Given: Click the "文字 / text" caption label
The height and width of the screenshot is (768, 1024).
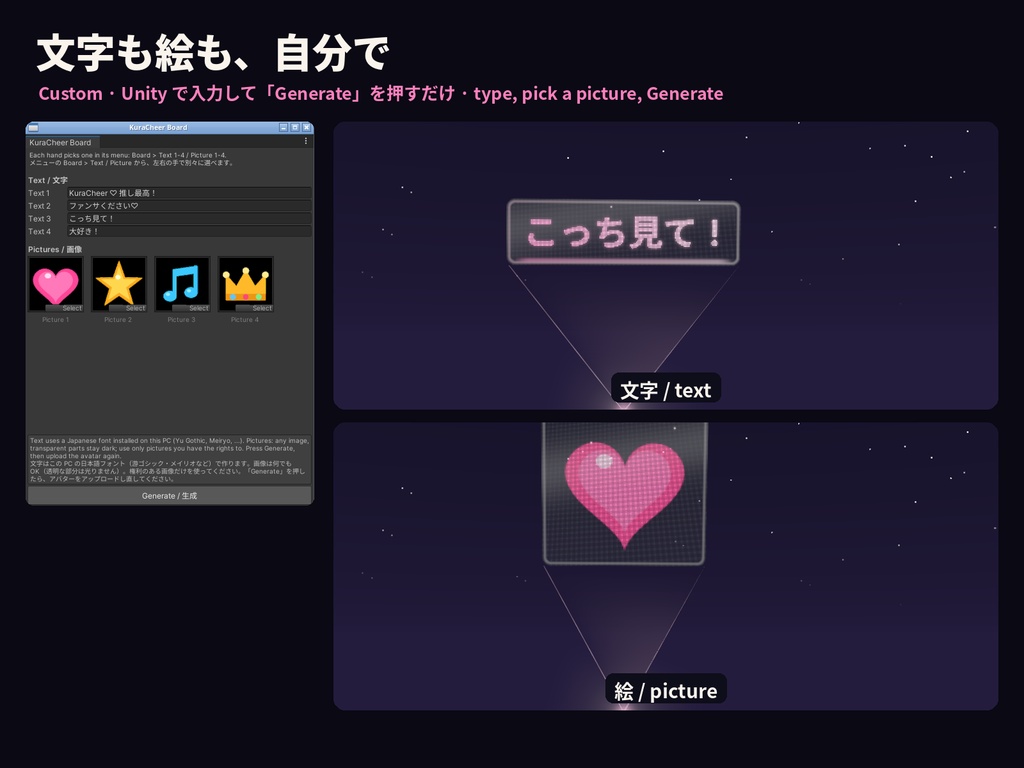Looking at the screenshot, I should tap(665, 390).
